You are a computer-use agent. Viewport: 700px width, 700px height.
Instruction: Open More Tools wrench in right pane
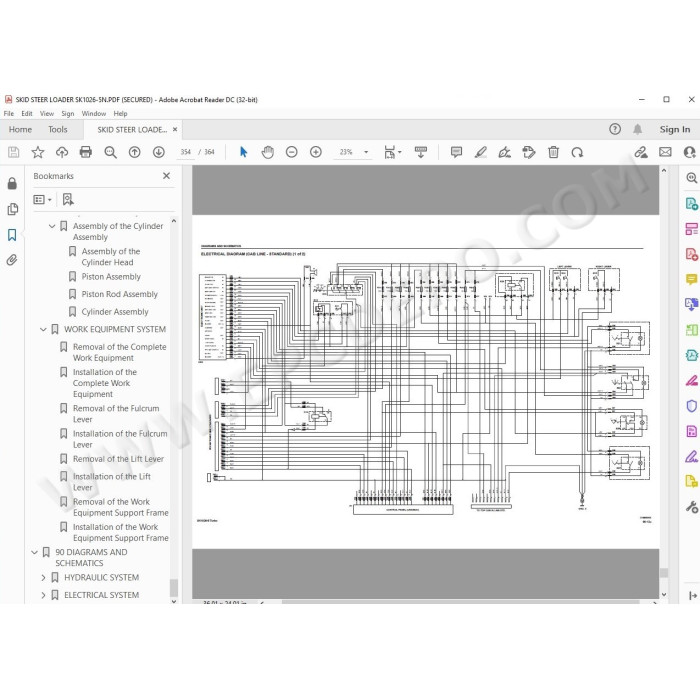click(x=692, y=507)
